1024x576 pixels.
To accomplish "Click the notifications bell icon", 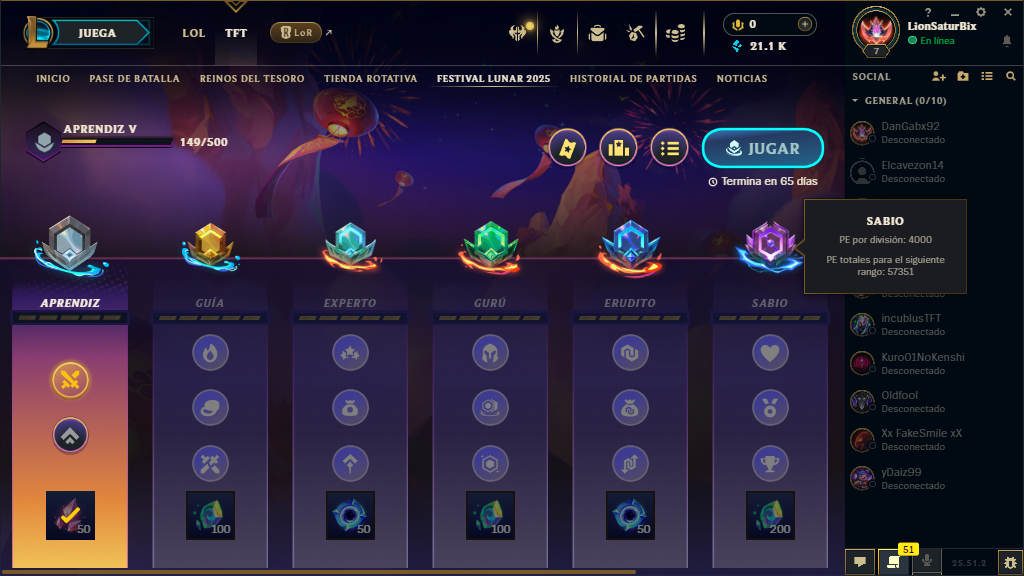I will point(1006,40).
